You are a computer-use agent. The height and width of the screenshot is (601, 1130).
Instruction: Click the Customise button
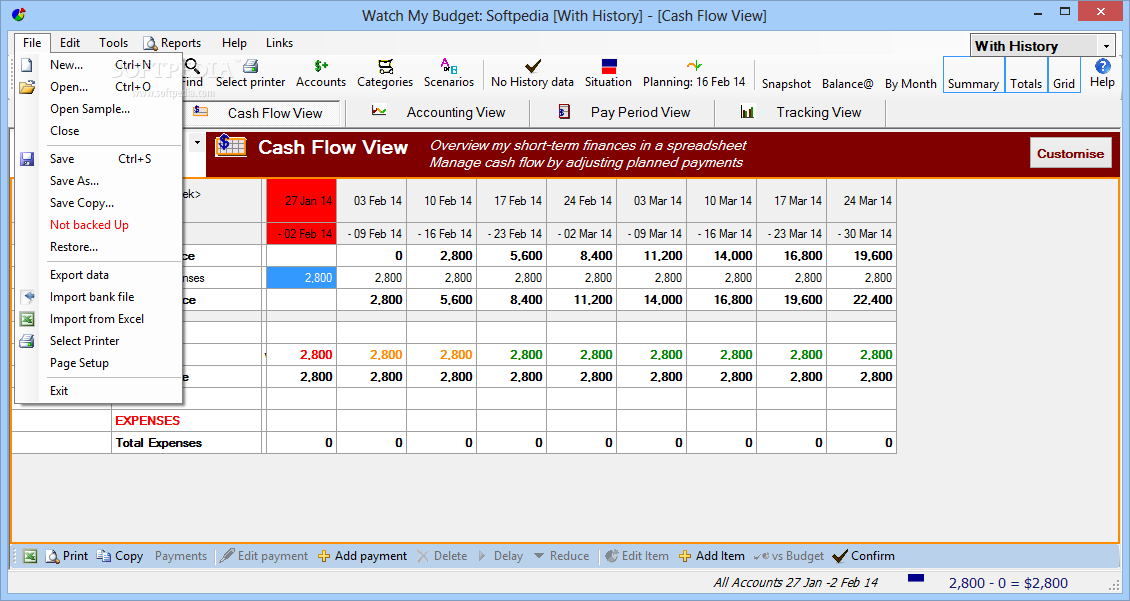[1070, 153]
